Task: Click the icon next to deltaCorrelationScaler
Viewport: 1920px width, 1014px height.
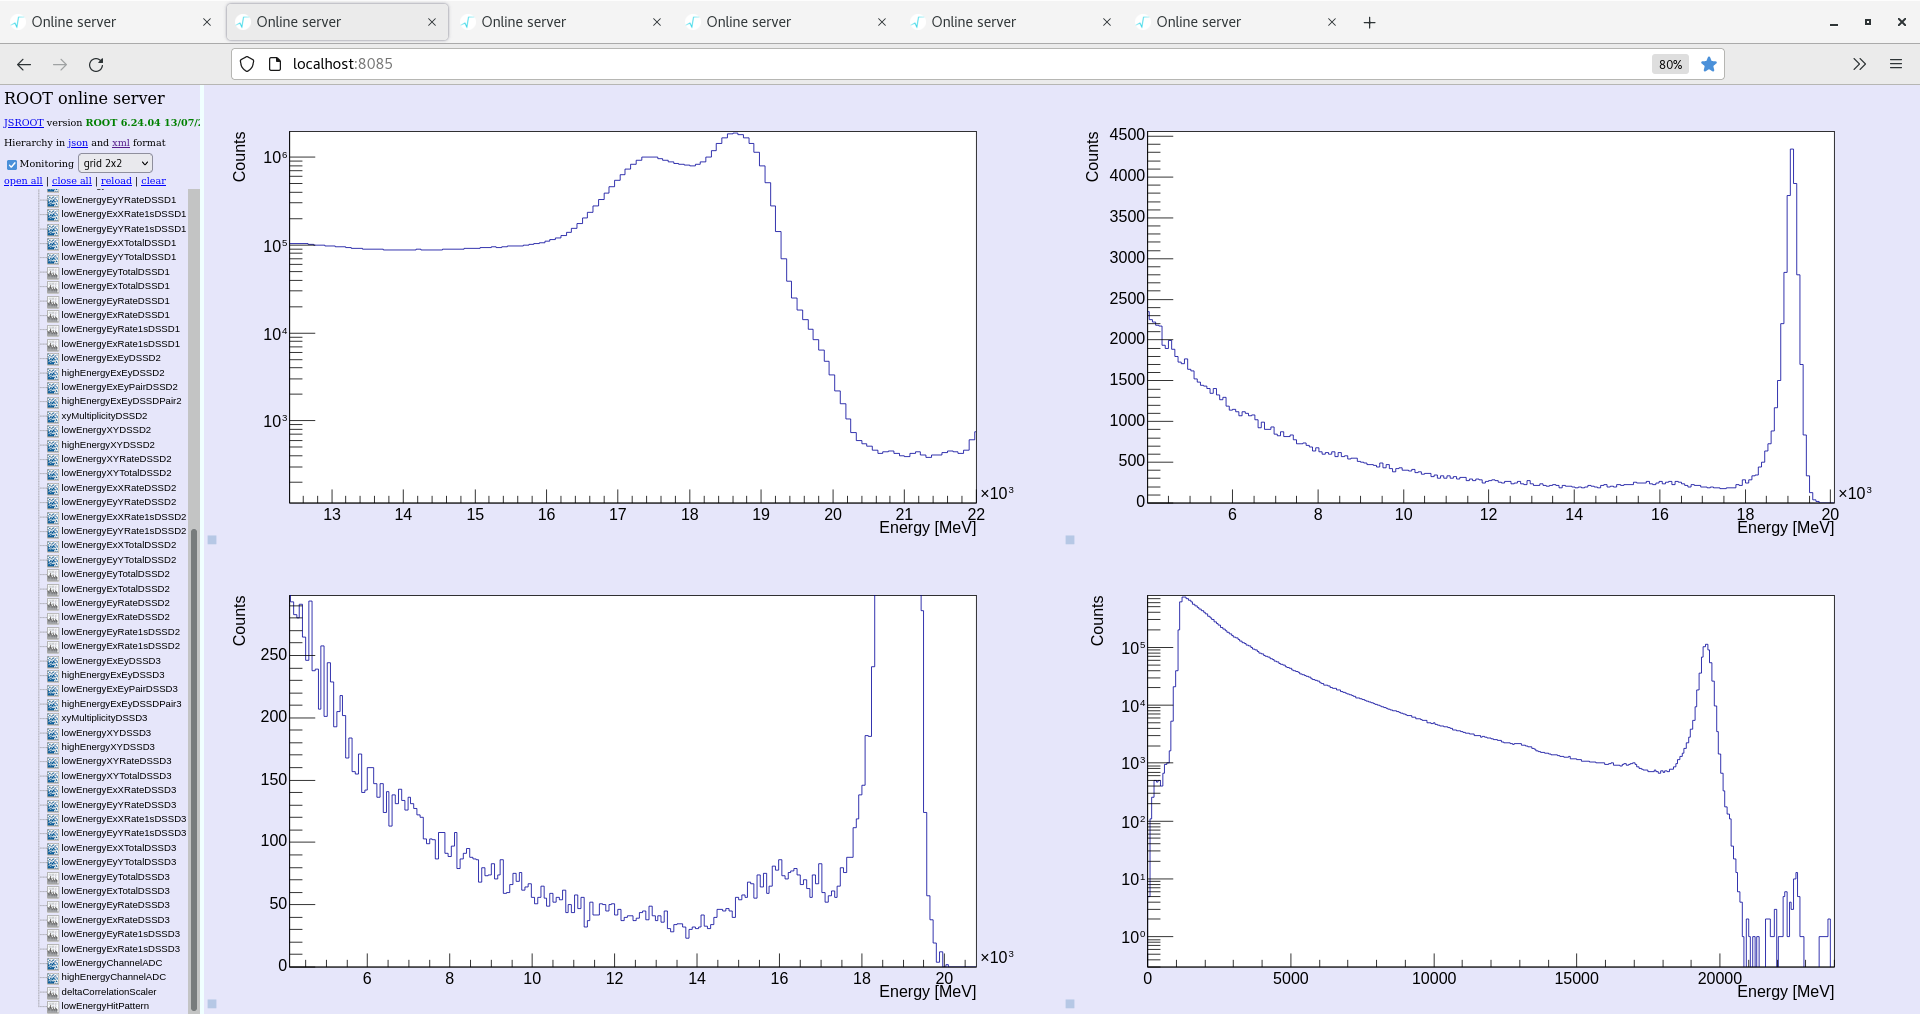Action: click(x=52, y=992)
